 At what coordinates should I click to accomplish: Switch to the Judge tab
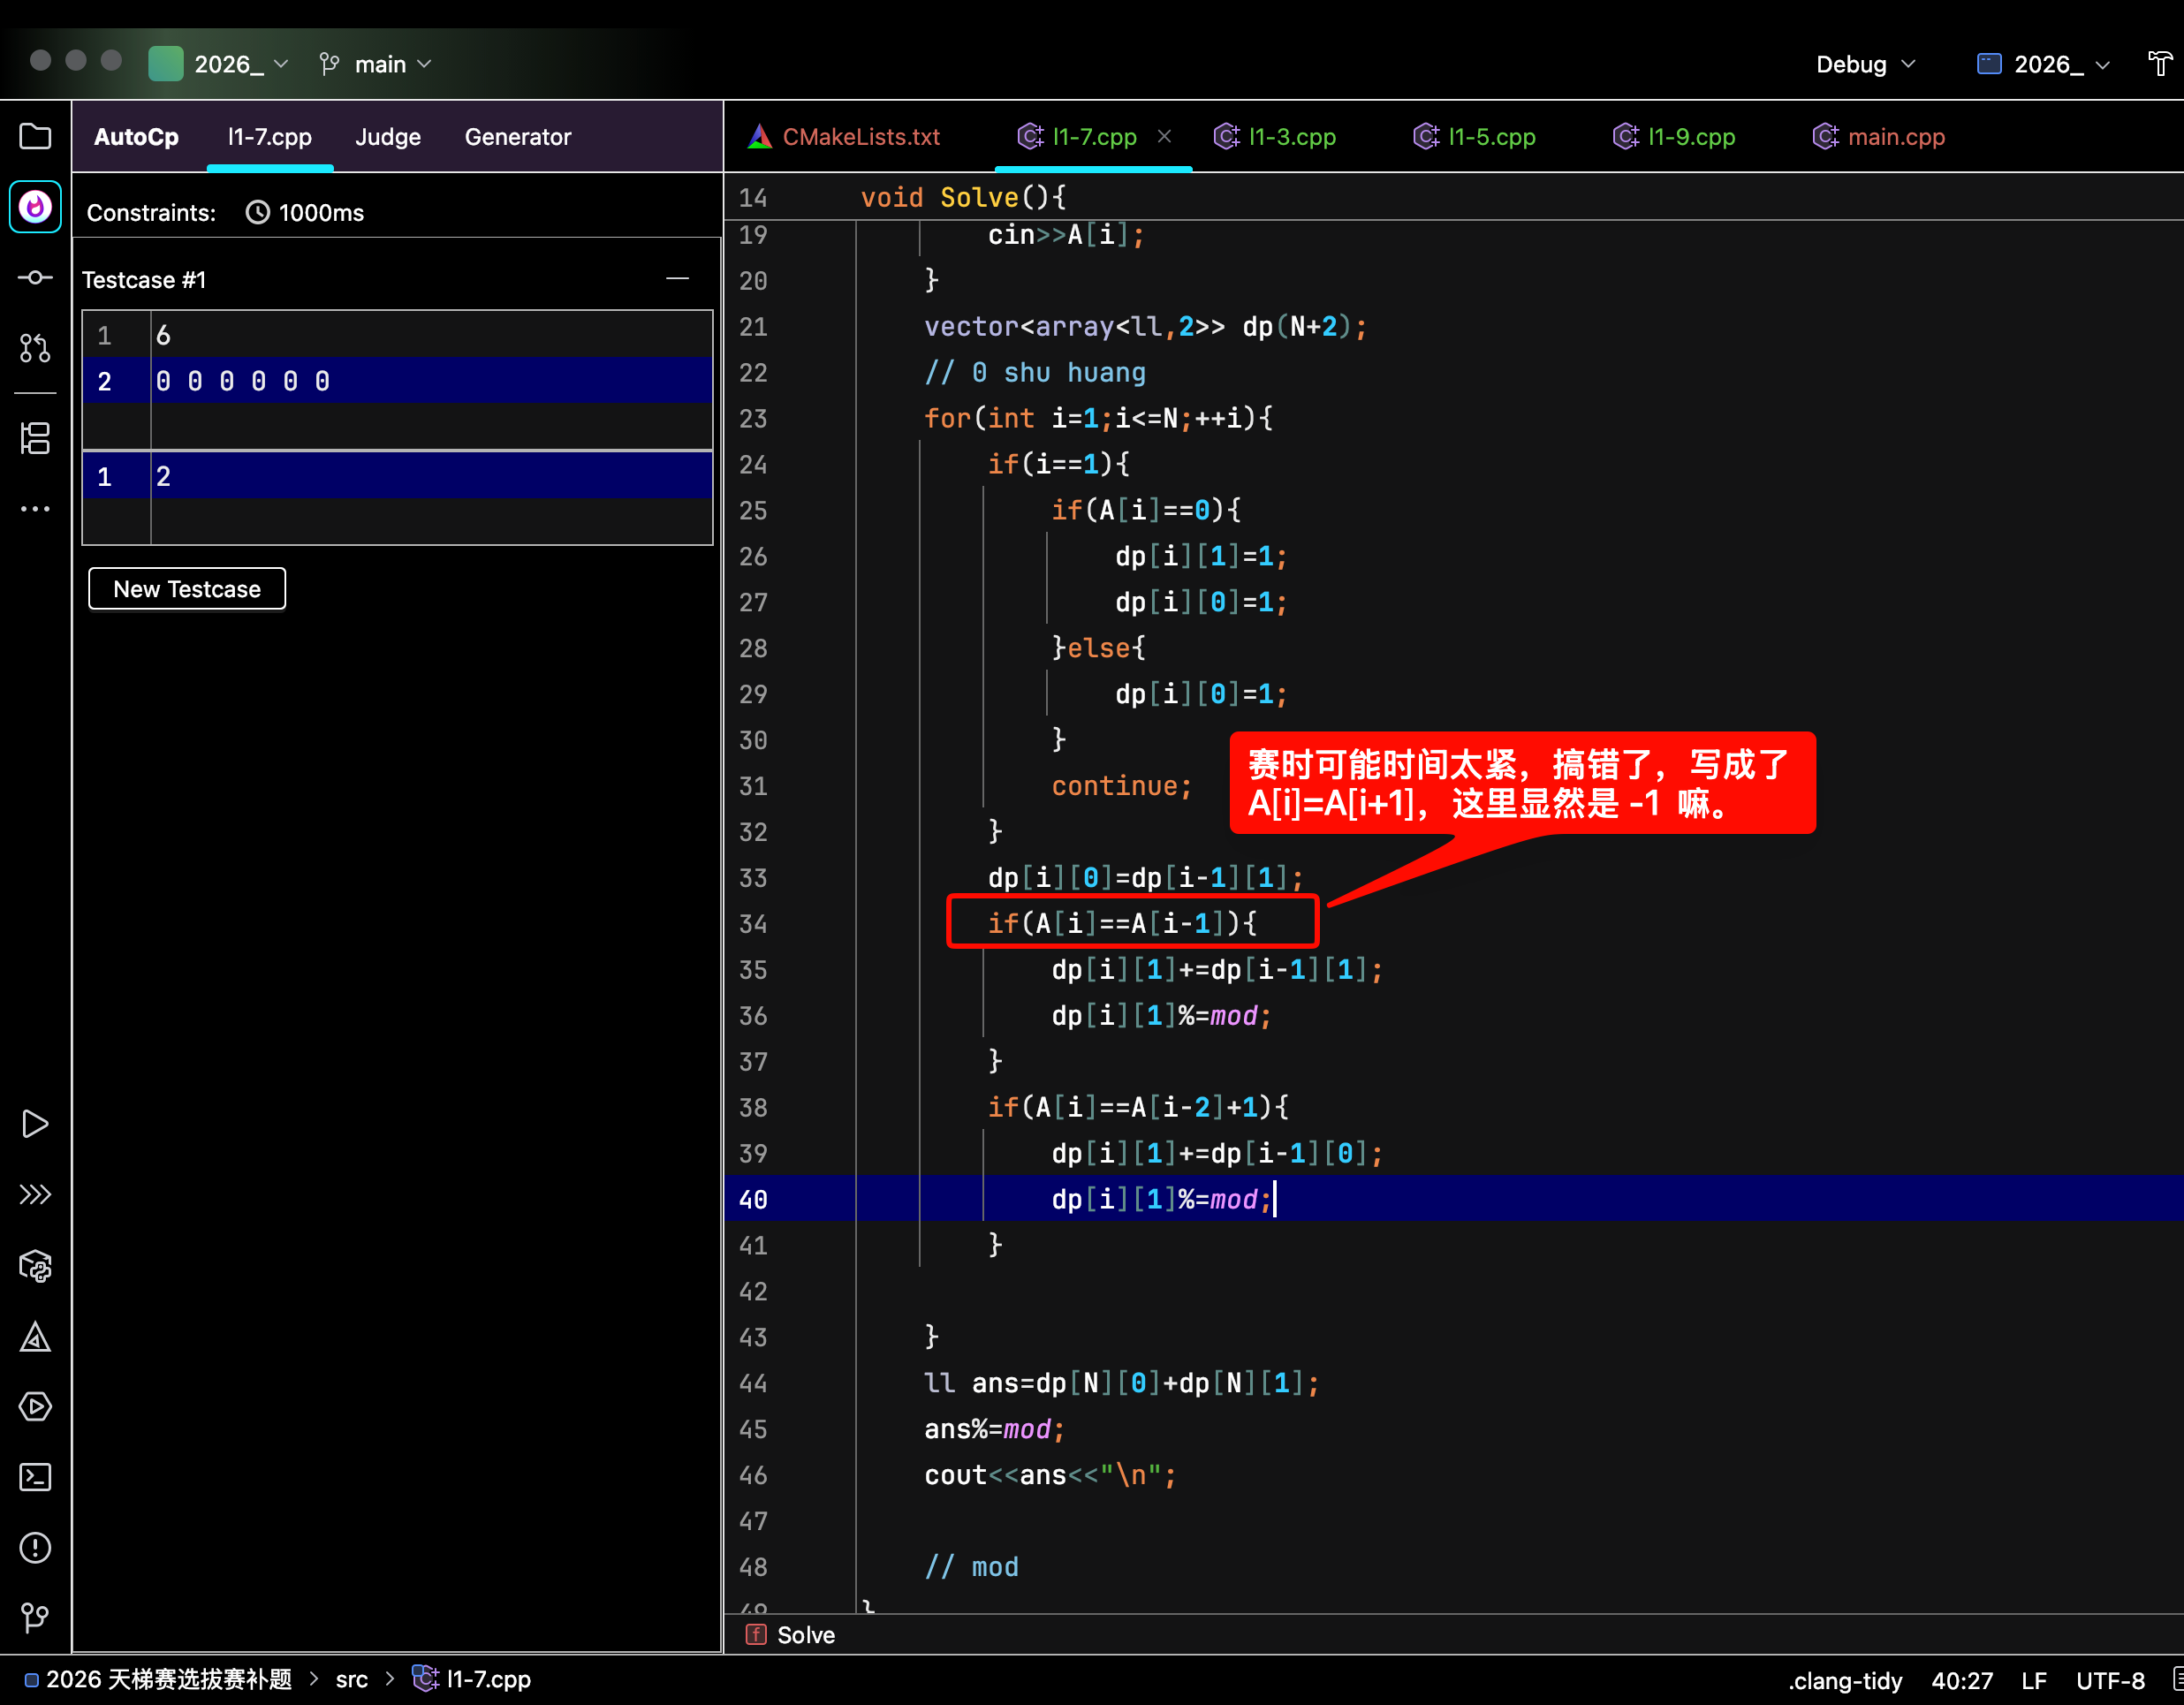click(x=388, y=137)
